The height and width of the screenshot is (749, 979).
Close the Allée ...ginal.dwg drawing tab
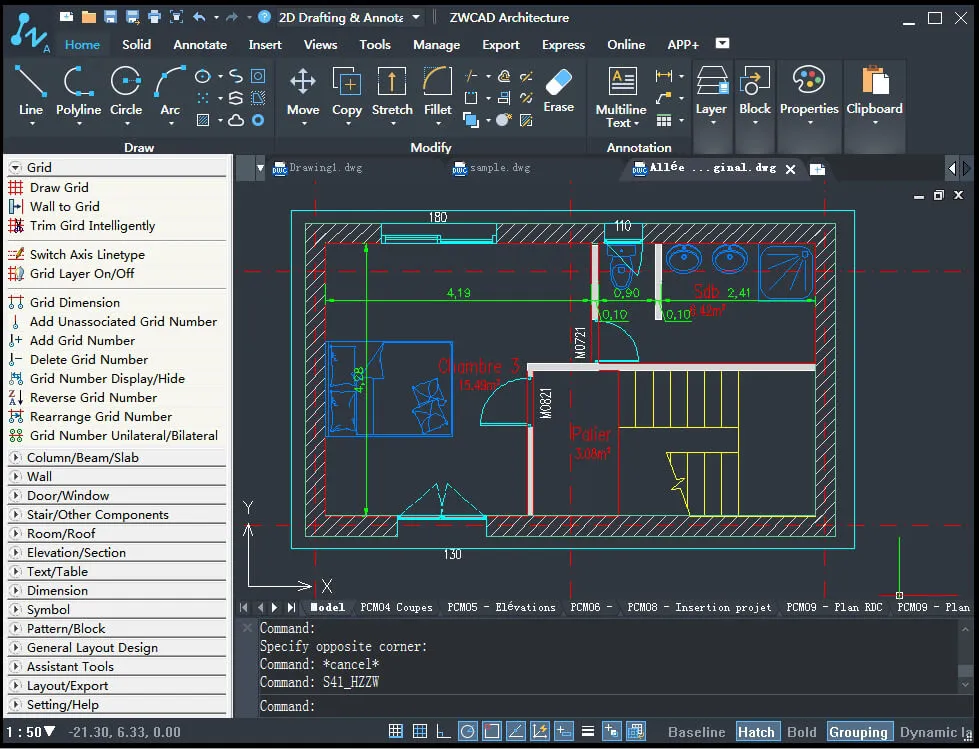tap(791, 168)
